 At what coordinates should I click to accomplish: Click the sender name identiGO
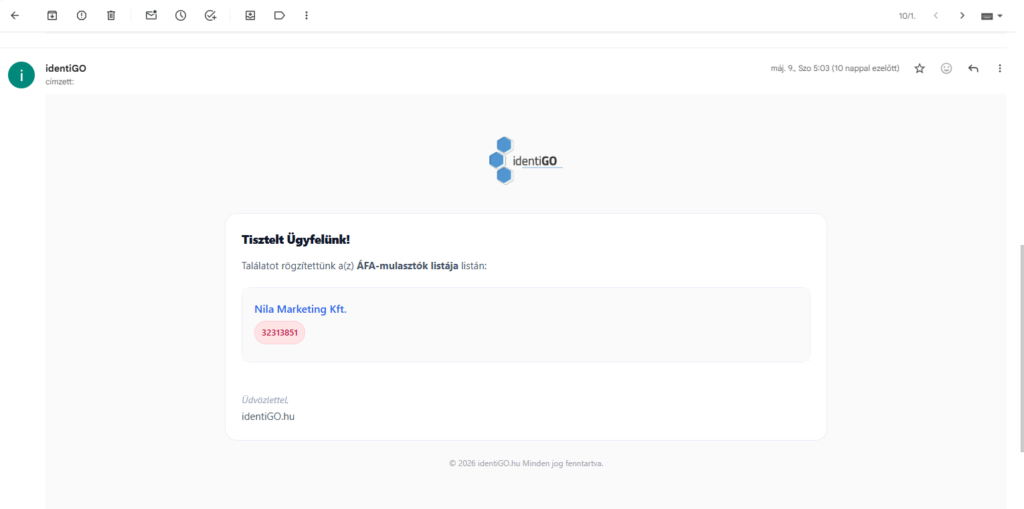pyautogui.click(x=65, y=68)
